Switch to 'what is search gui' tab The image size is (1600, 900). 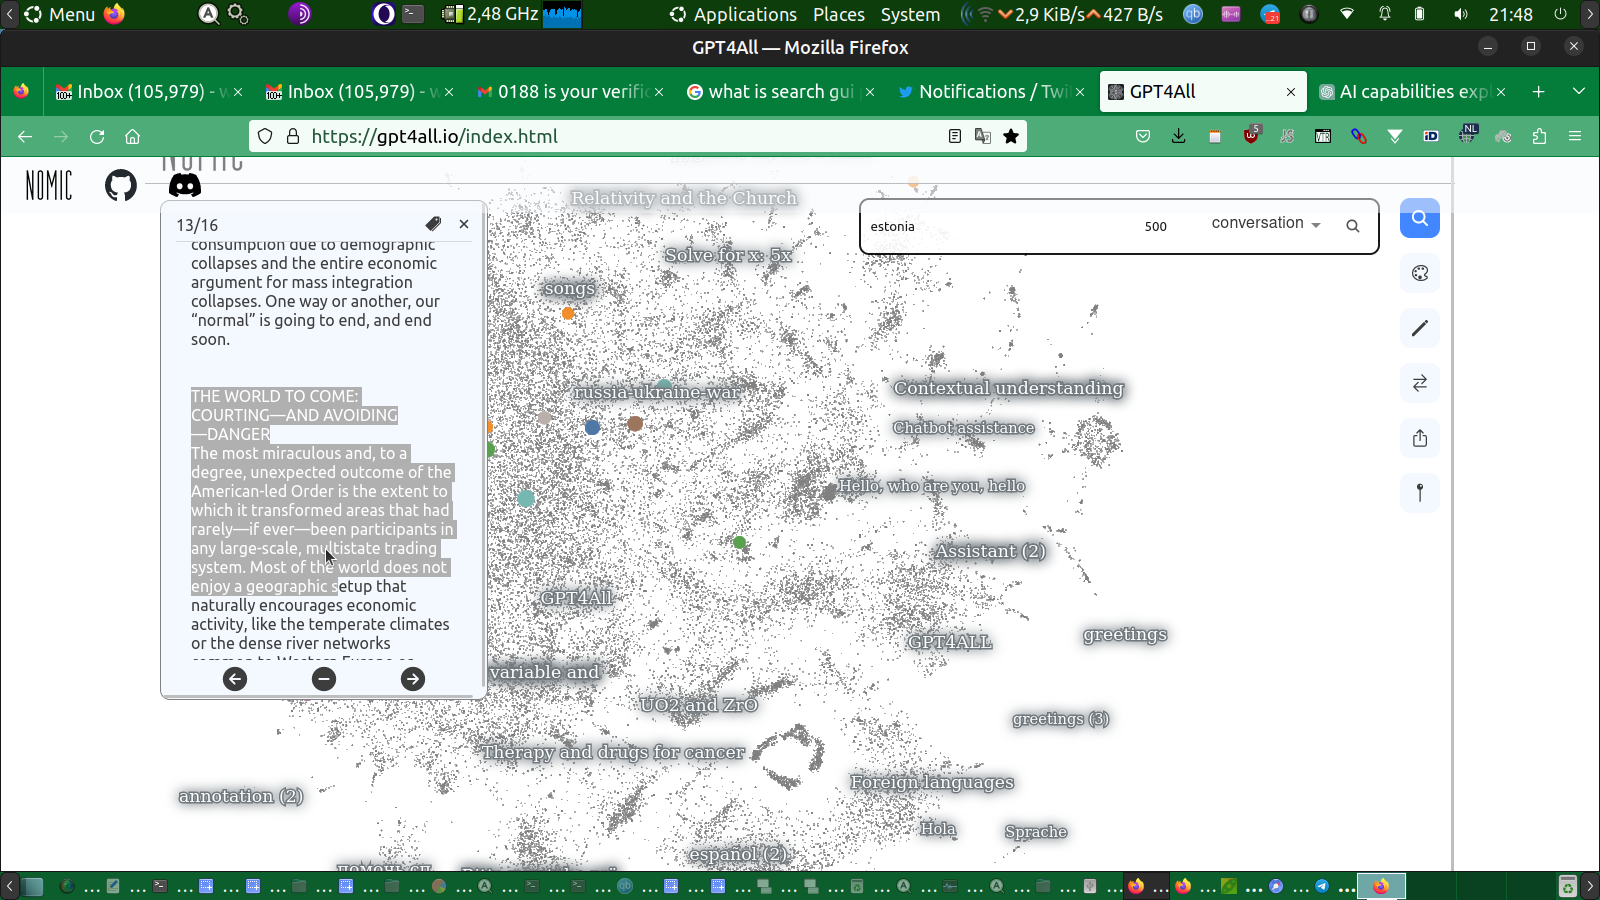coord(781,91)
